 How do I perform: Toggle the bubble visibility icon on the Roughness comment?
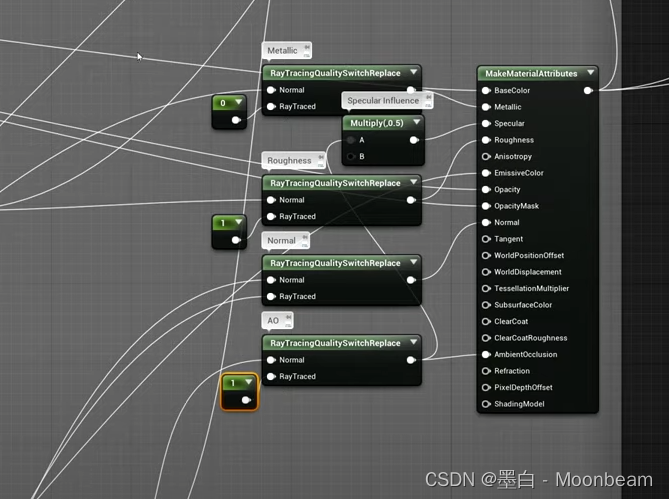coord(321,165)
